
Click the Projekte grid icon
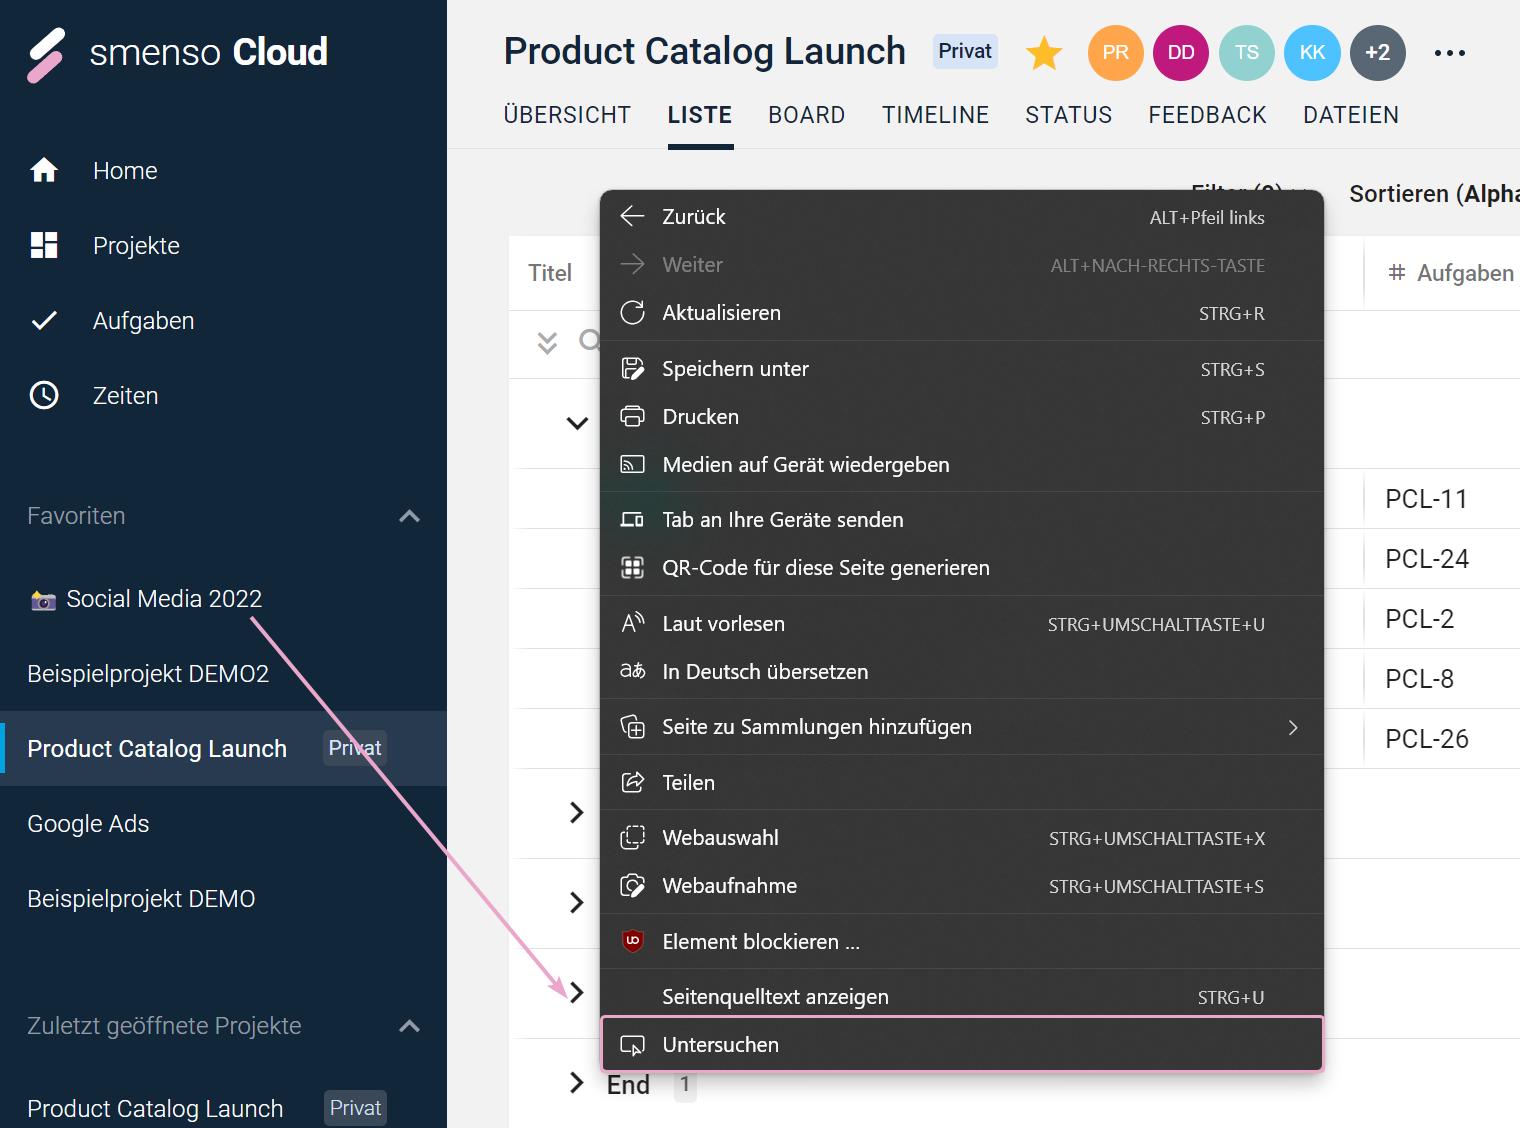pyautogui.click(x=44, y=245)
